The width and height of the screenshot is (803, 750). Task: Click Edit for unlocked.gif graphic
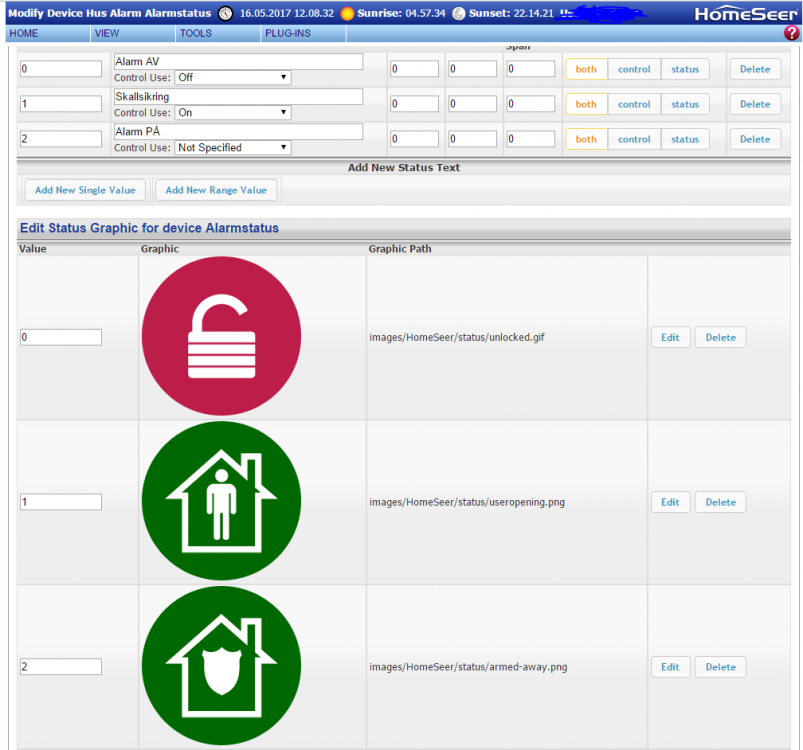click(670, 337)
